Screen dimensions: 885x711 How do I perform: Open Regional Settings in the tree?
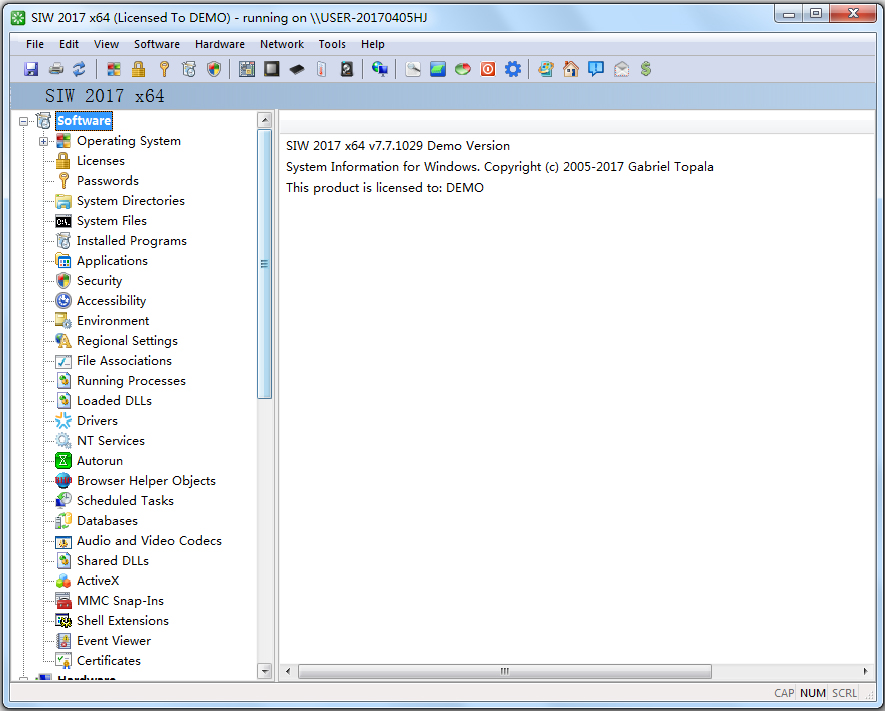point(127,341)
